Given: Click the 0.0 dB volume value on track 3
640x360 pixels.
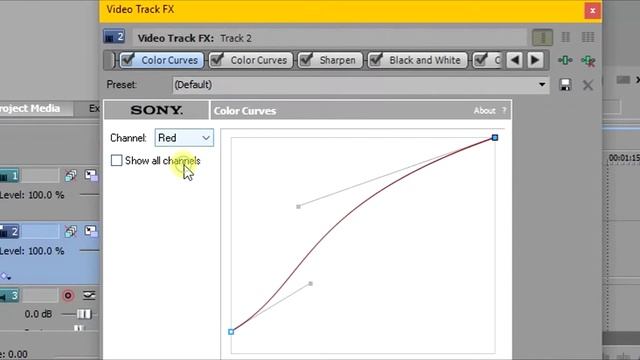Looking at the screenshot, I should (38, 314).
